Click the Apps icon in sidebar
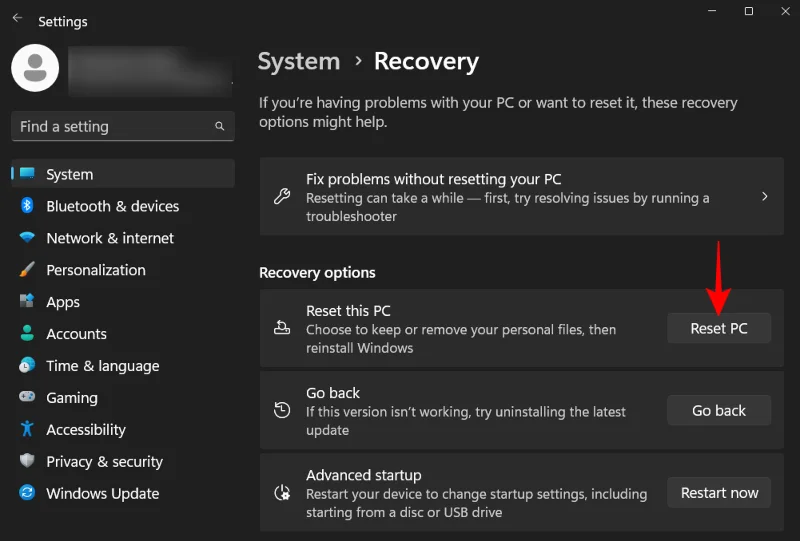The height and width of the screenshot is (541, 800). 27,301
